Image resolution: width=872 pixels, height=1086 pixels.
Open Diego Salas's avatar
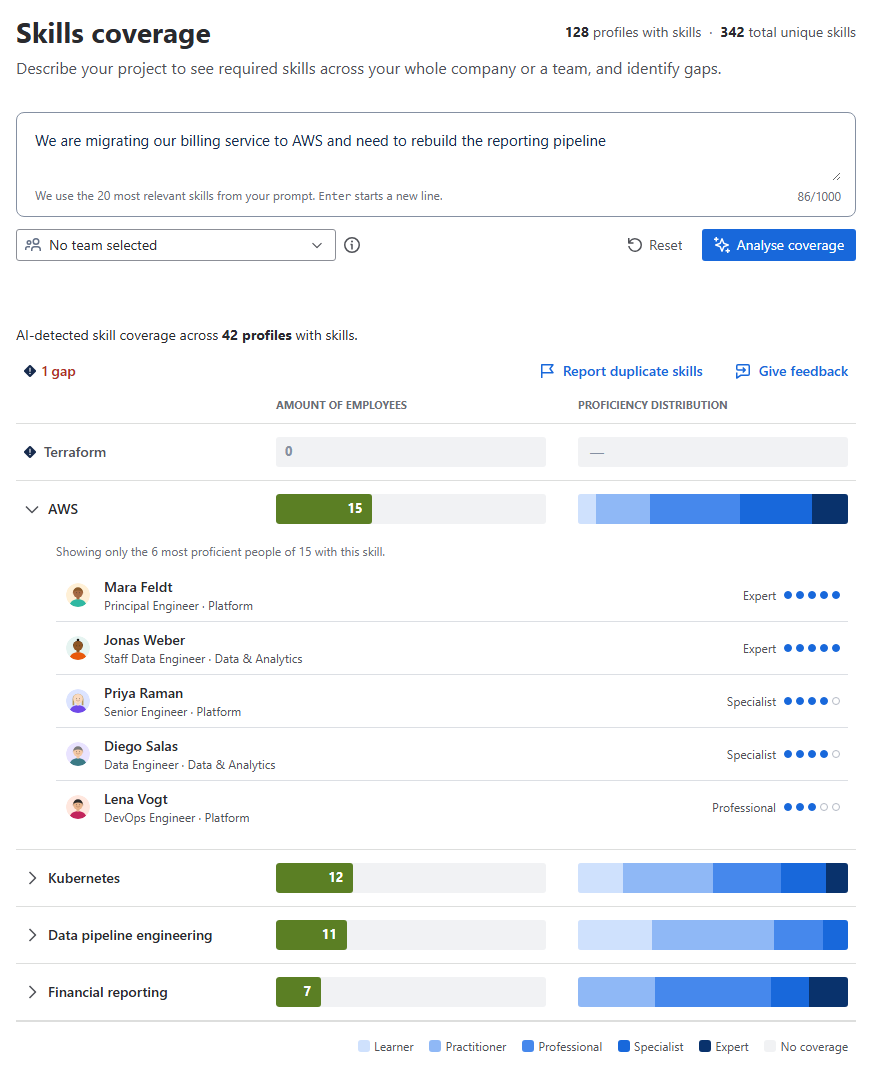(x=78, y=755)
